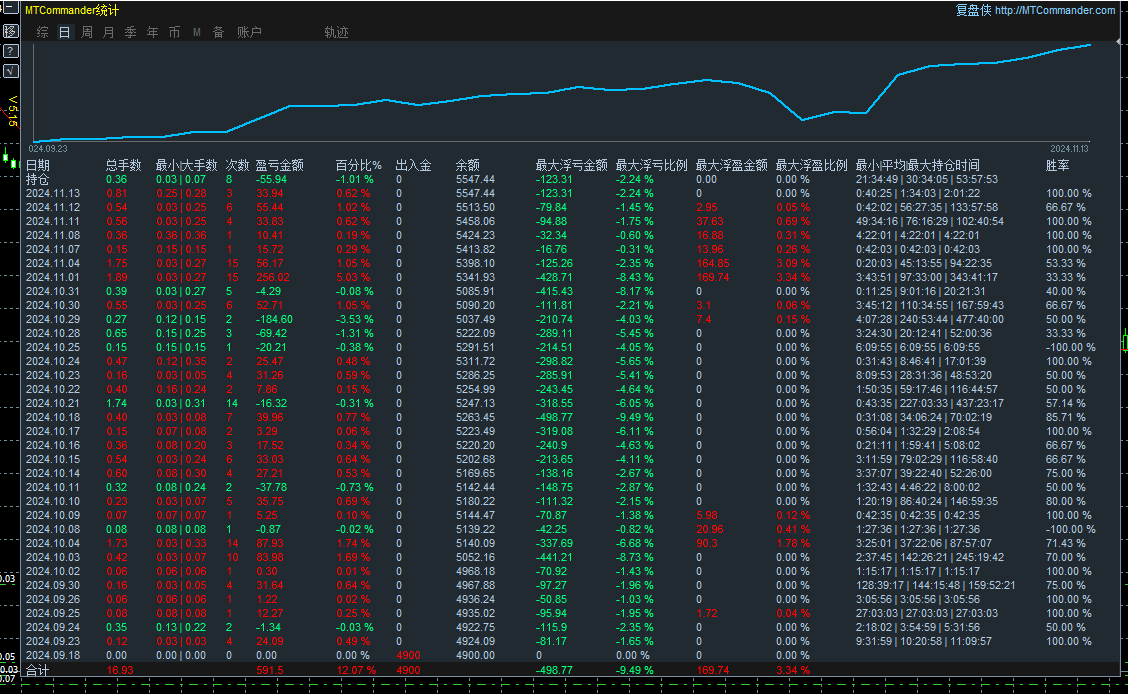Open the M tab
The image size is (1128, 694).
[x=196, y=32]
